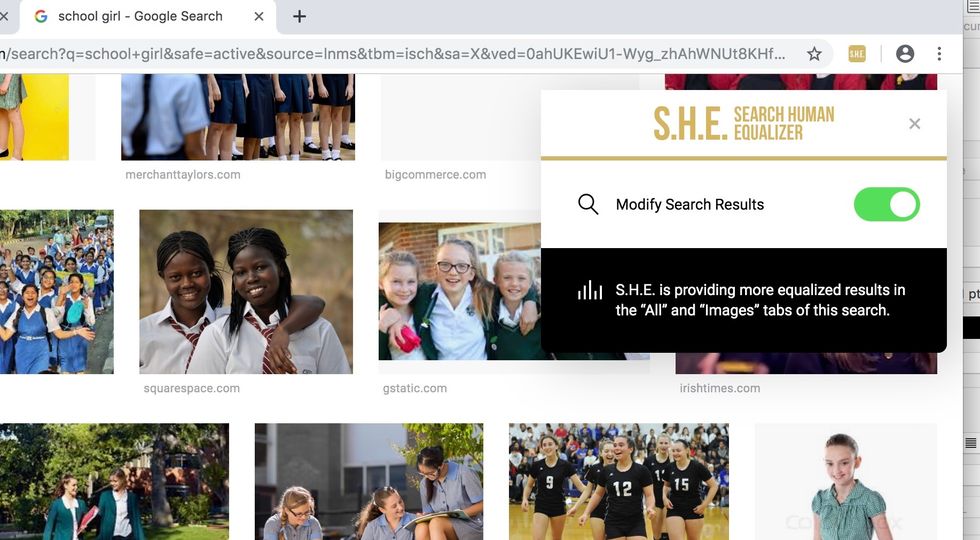980x540 pixels.
Task: Click the magnifier icon beside Modify Search Results
Action: coord(588,204)
